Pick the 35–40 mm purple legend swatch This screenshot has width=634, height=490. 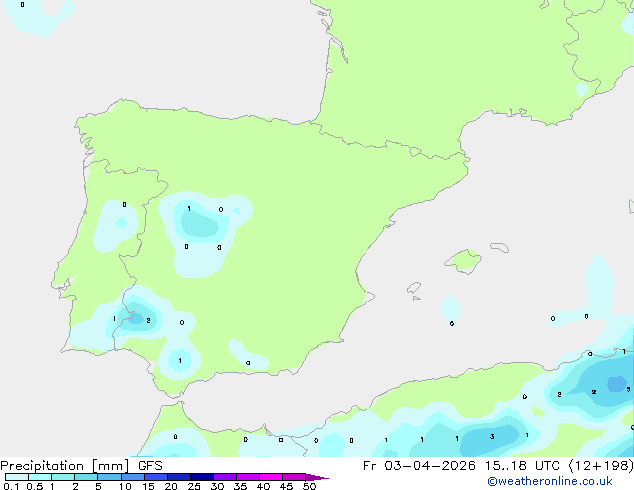[x=248, y=477]
